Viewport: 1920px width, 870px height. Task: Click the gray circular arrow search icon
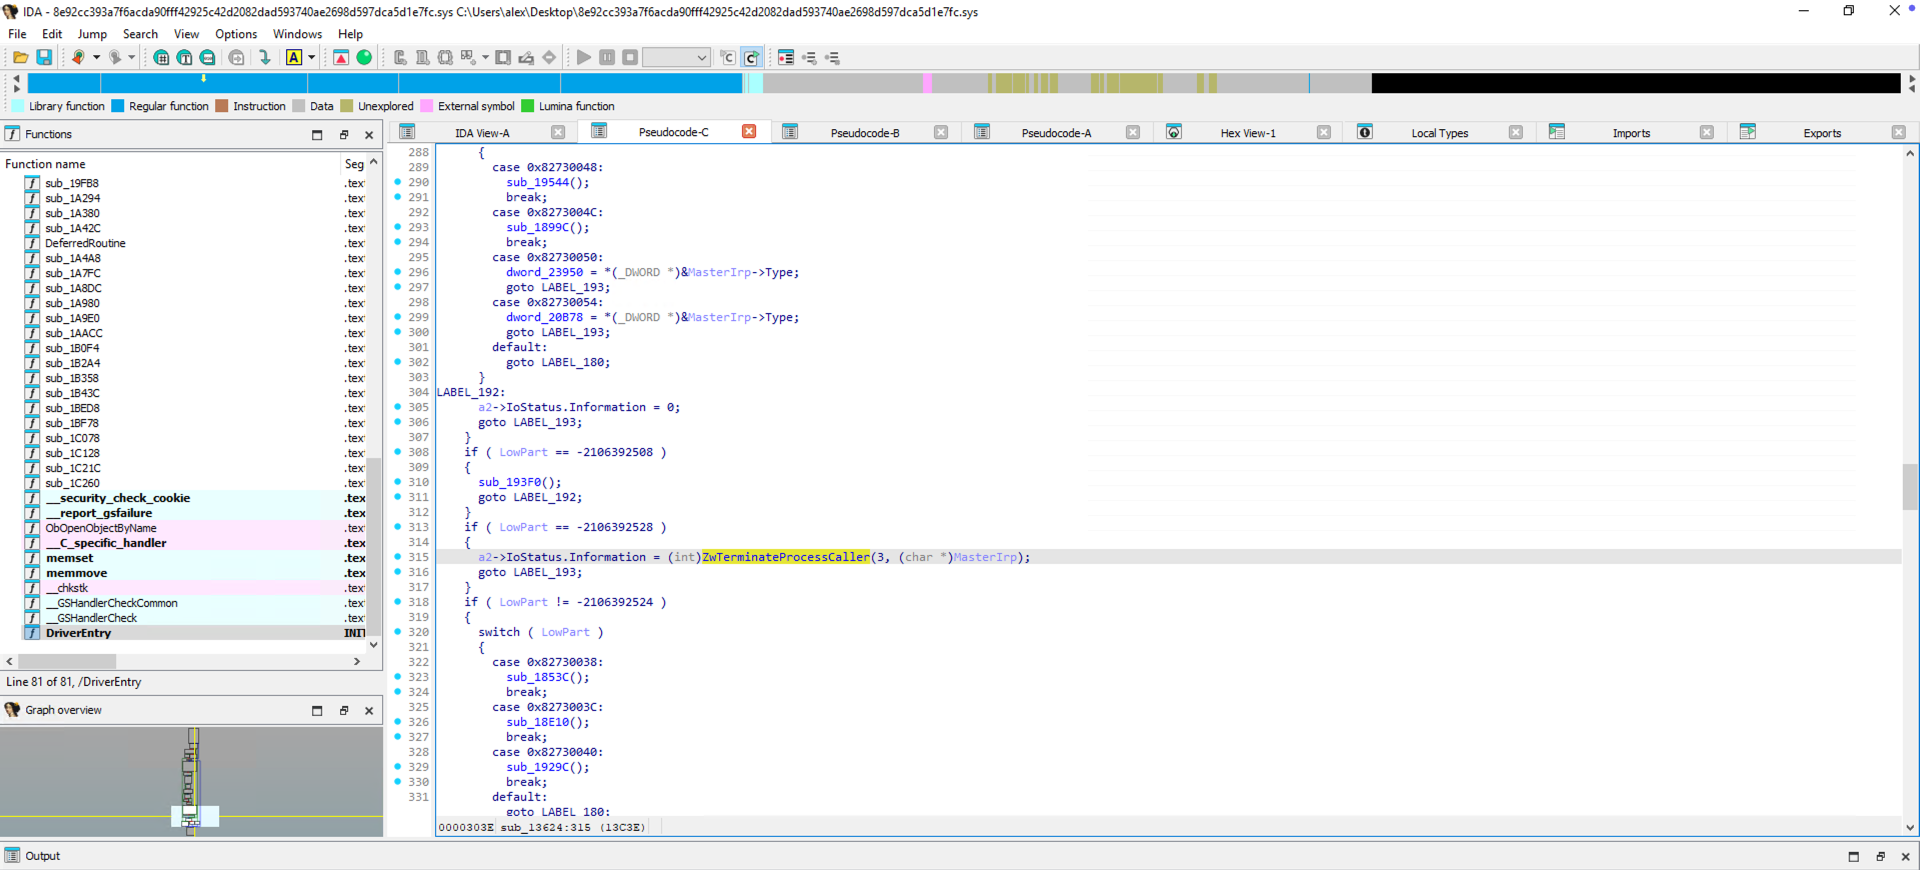coord(236,58)
